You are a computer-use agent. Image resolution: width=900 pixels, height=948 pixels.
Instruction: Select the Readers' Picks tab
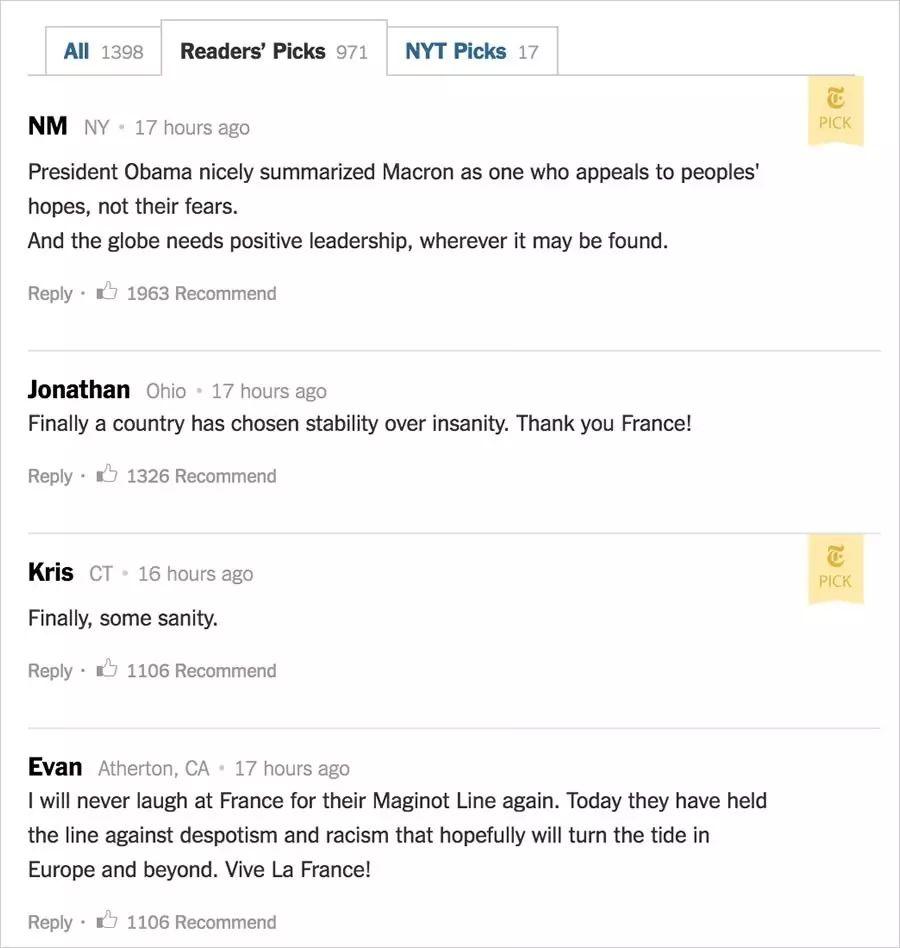tap(274, 51)
